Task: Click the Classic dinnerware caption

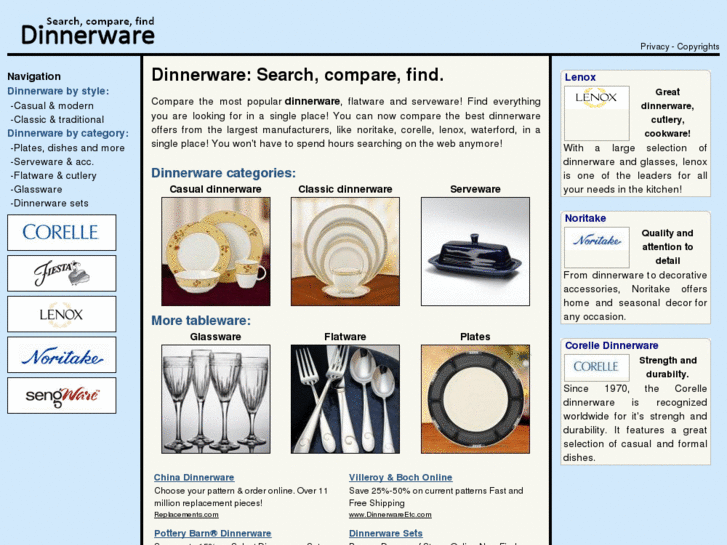Action: (345, 189)
